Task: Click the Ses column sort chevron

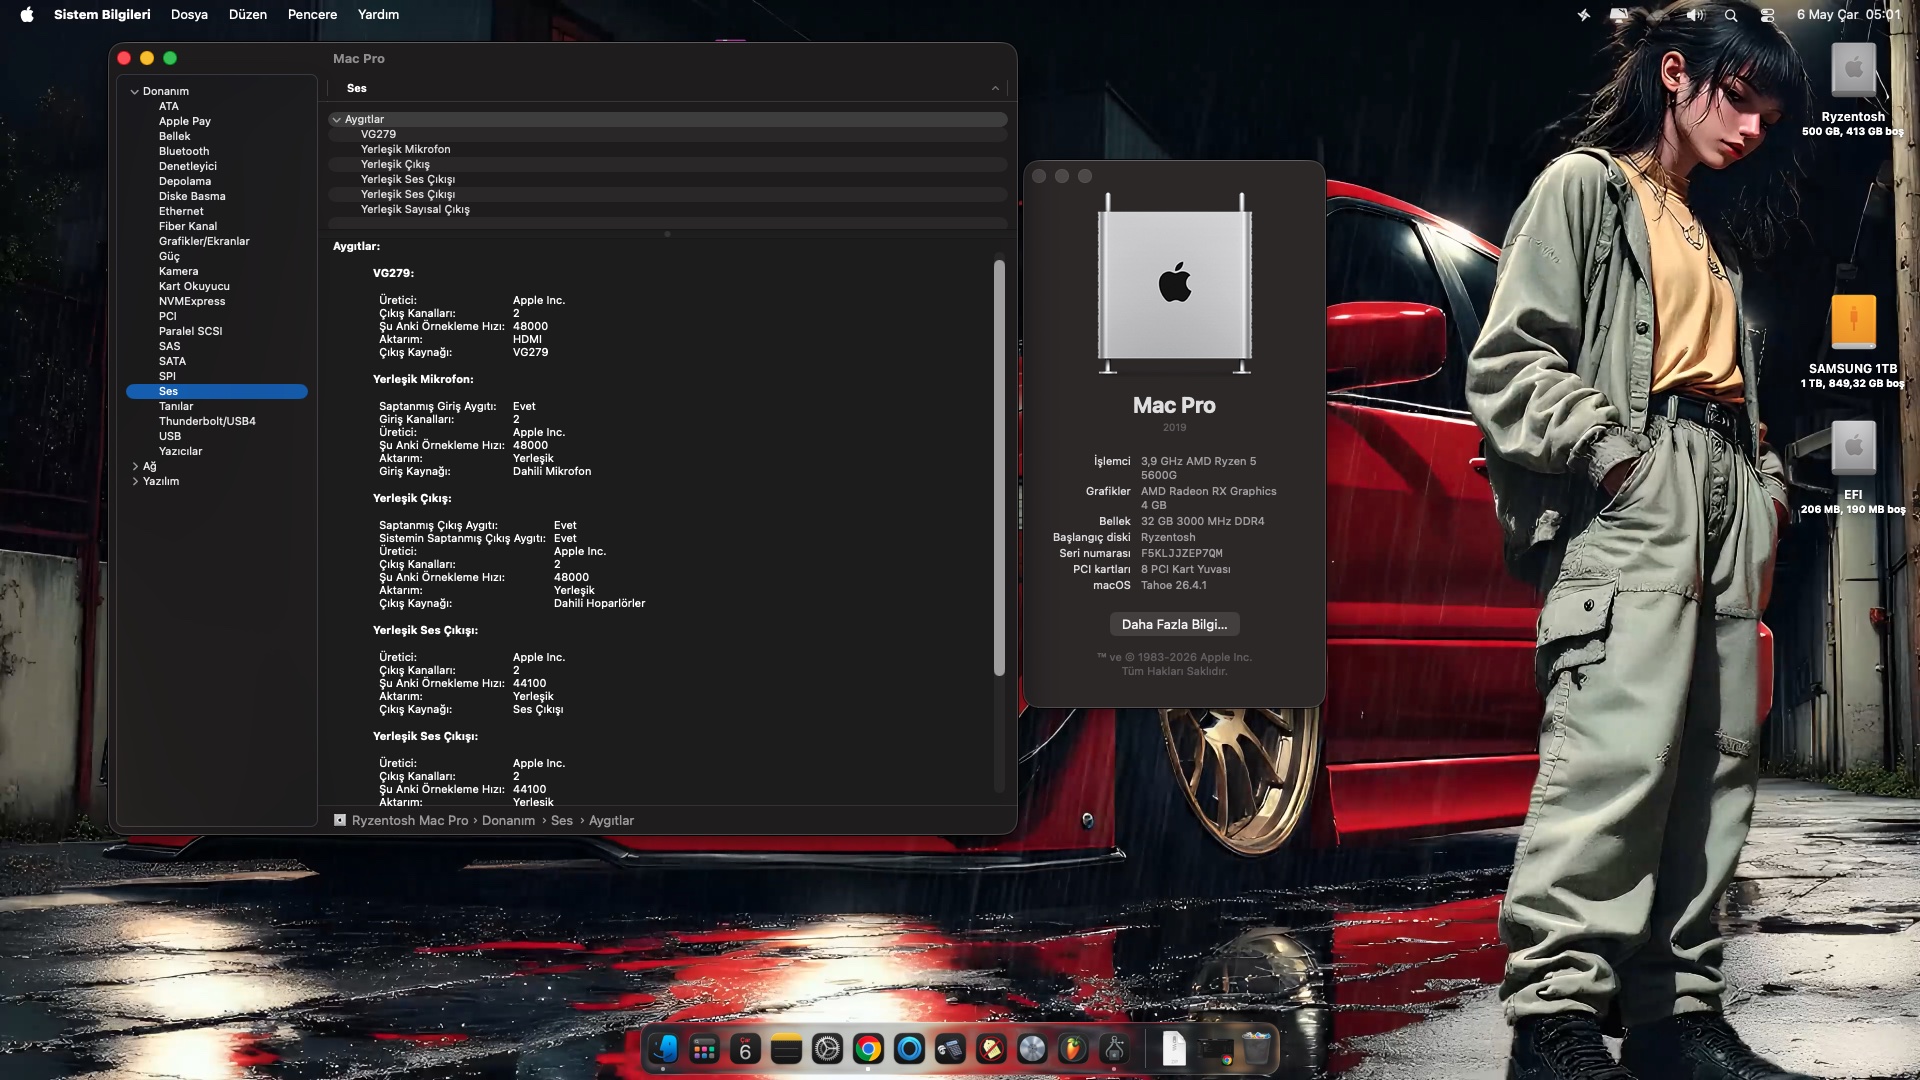Action: pos(995,88)
